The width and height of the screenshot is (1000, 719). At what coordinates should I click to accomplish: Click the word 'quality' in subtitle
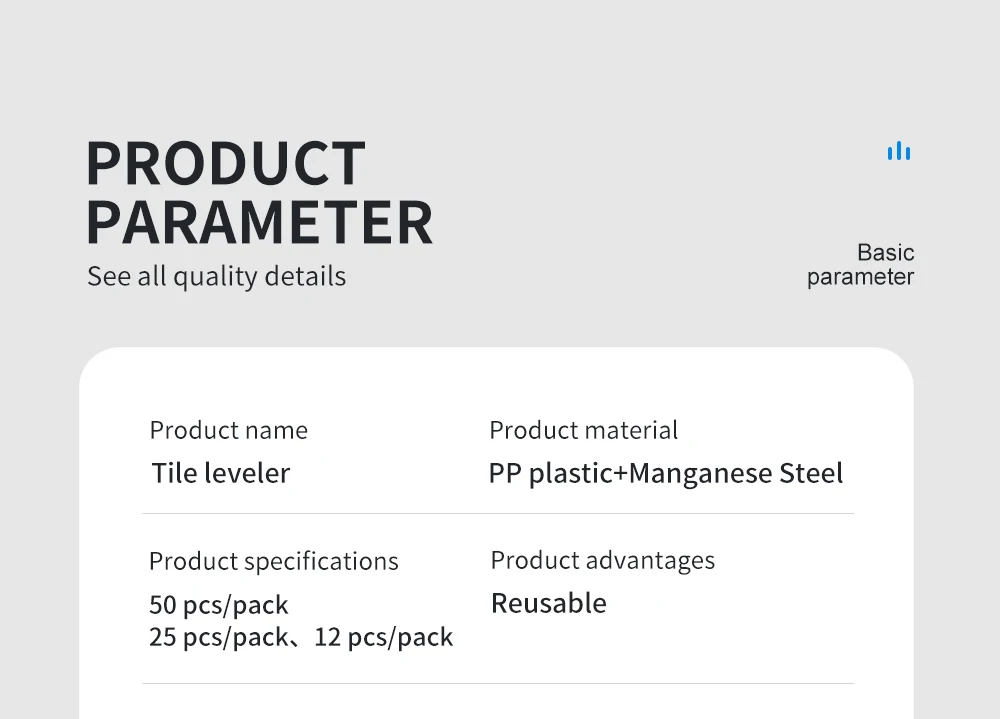[x=215, y=278]
